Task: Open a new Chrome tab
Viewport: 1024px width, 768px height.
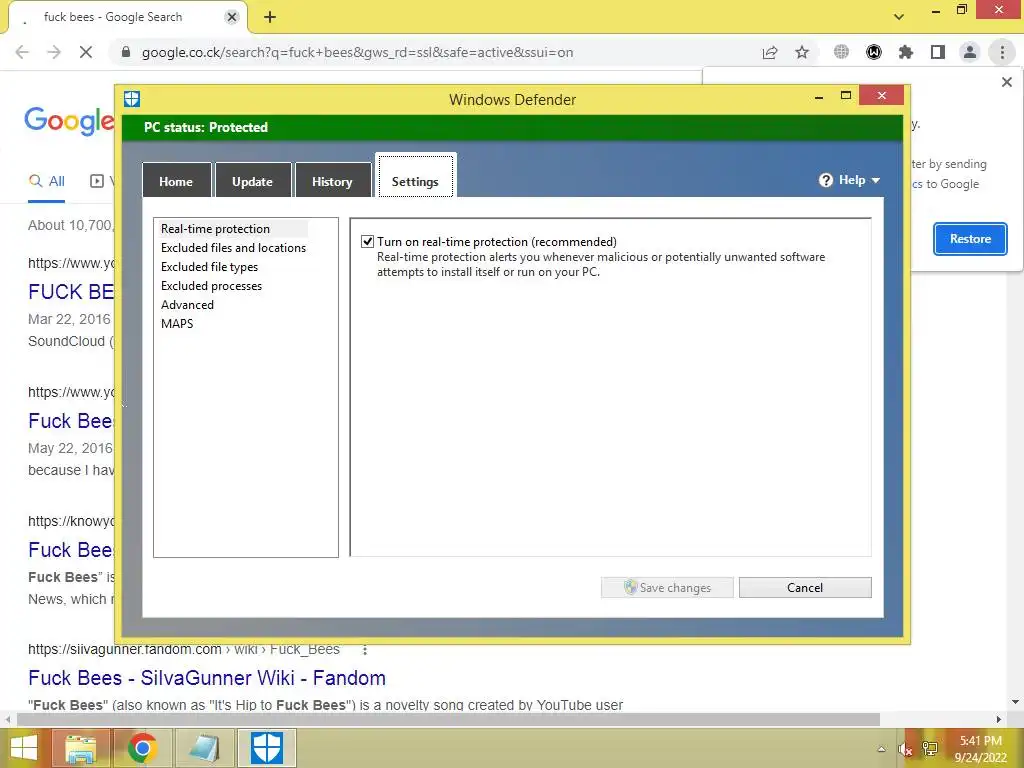Action: click(270, 17)
